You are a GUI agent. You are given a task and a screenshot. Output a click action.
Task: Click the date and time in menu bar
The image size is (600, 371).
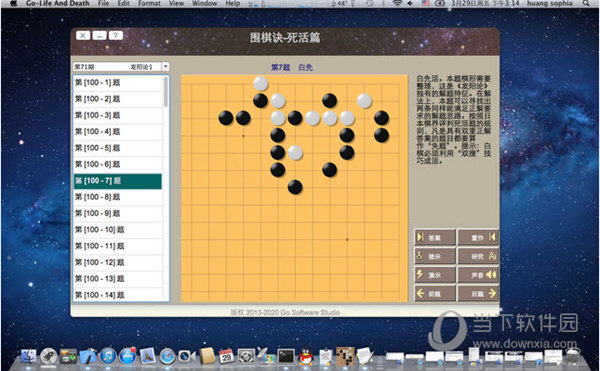click(x=485, y=3)
